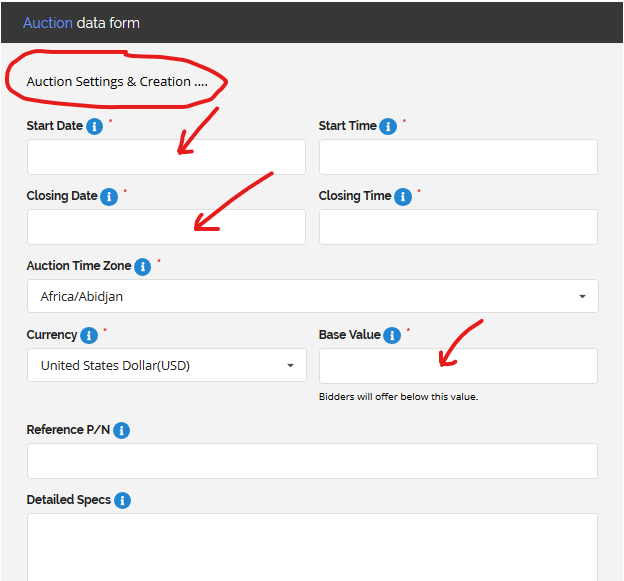
Task: Open the Auction Time Zone info icon
Action: (x=142, y=267)
